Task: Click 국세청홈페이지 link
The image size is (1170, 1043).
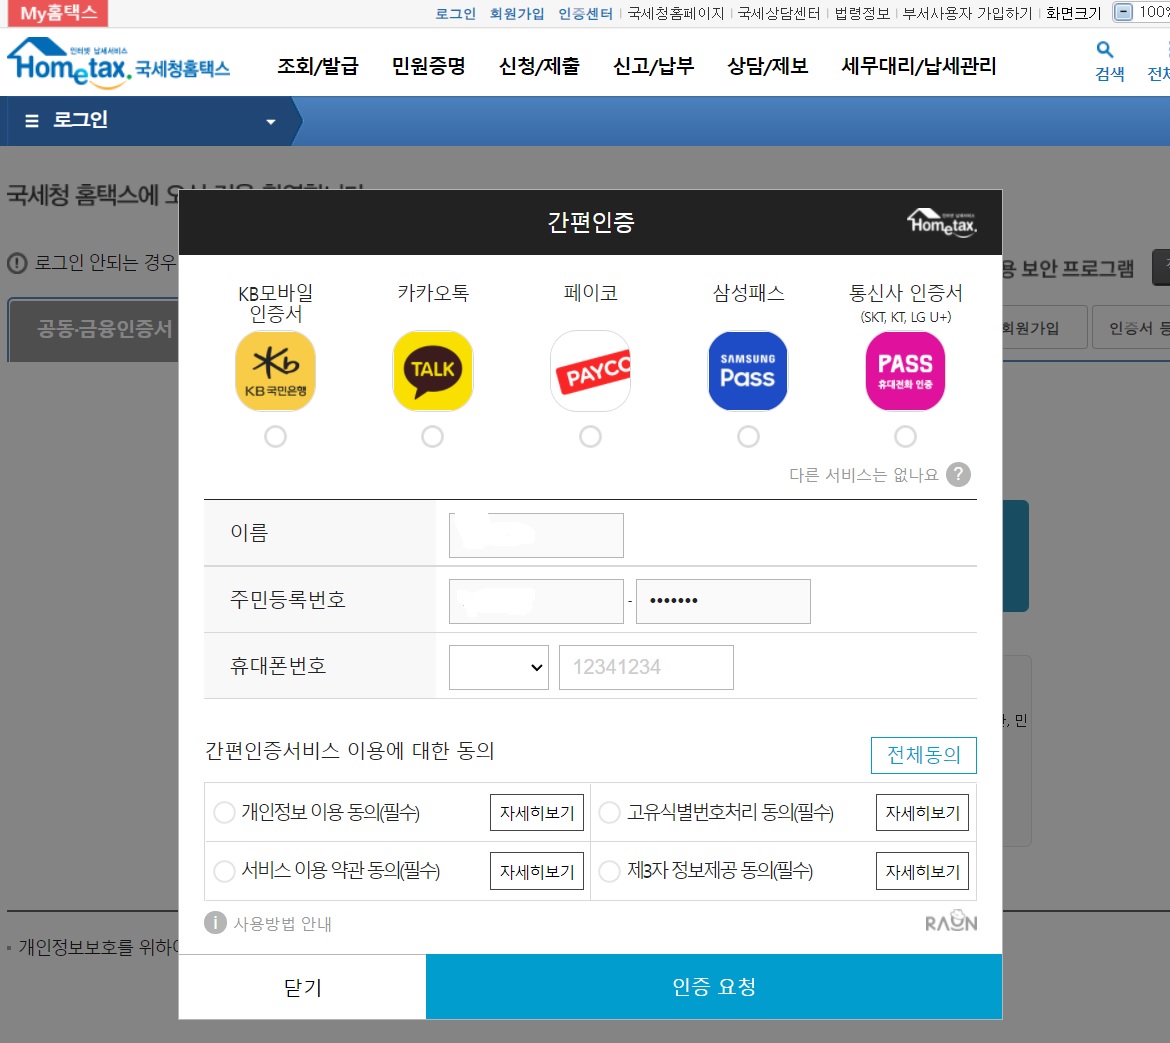Action: (676, 13)
